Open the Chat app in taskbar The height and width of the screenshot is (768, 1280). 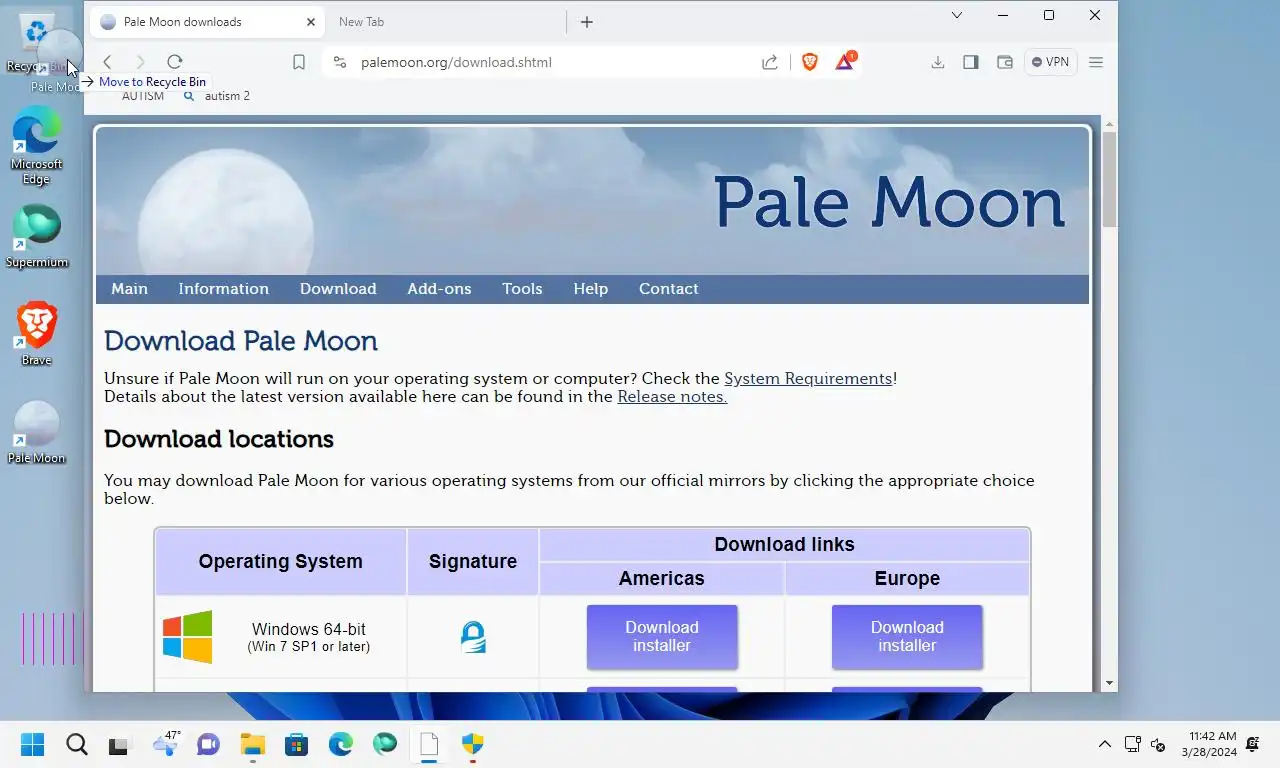[x=208, y=744]
